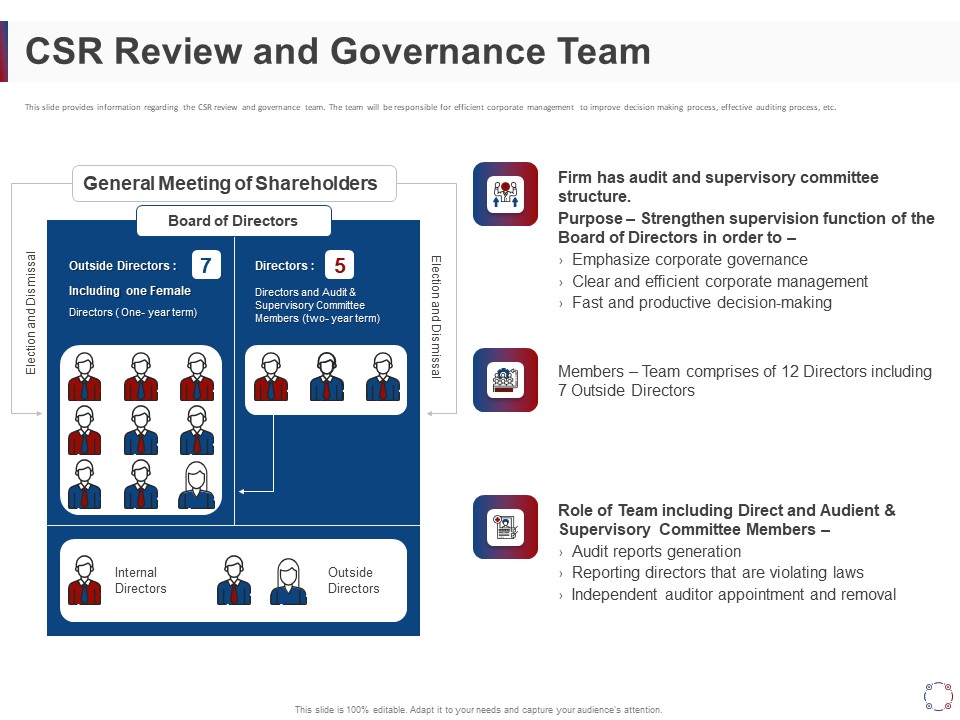Screen dimensions: 960x720
Task: Click the slide description subtitle line
Action: [430, 107]
